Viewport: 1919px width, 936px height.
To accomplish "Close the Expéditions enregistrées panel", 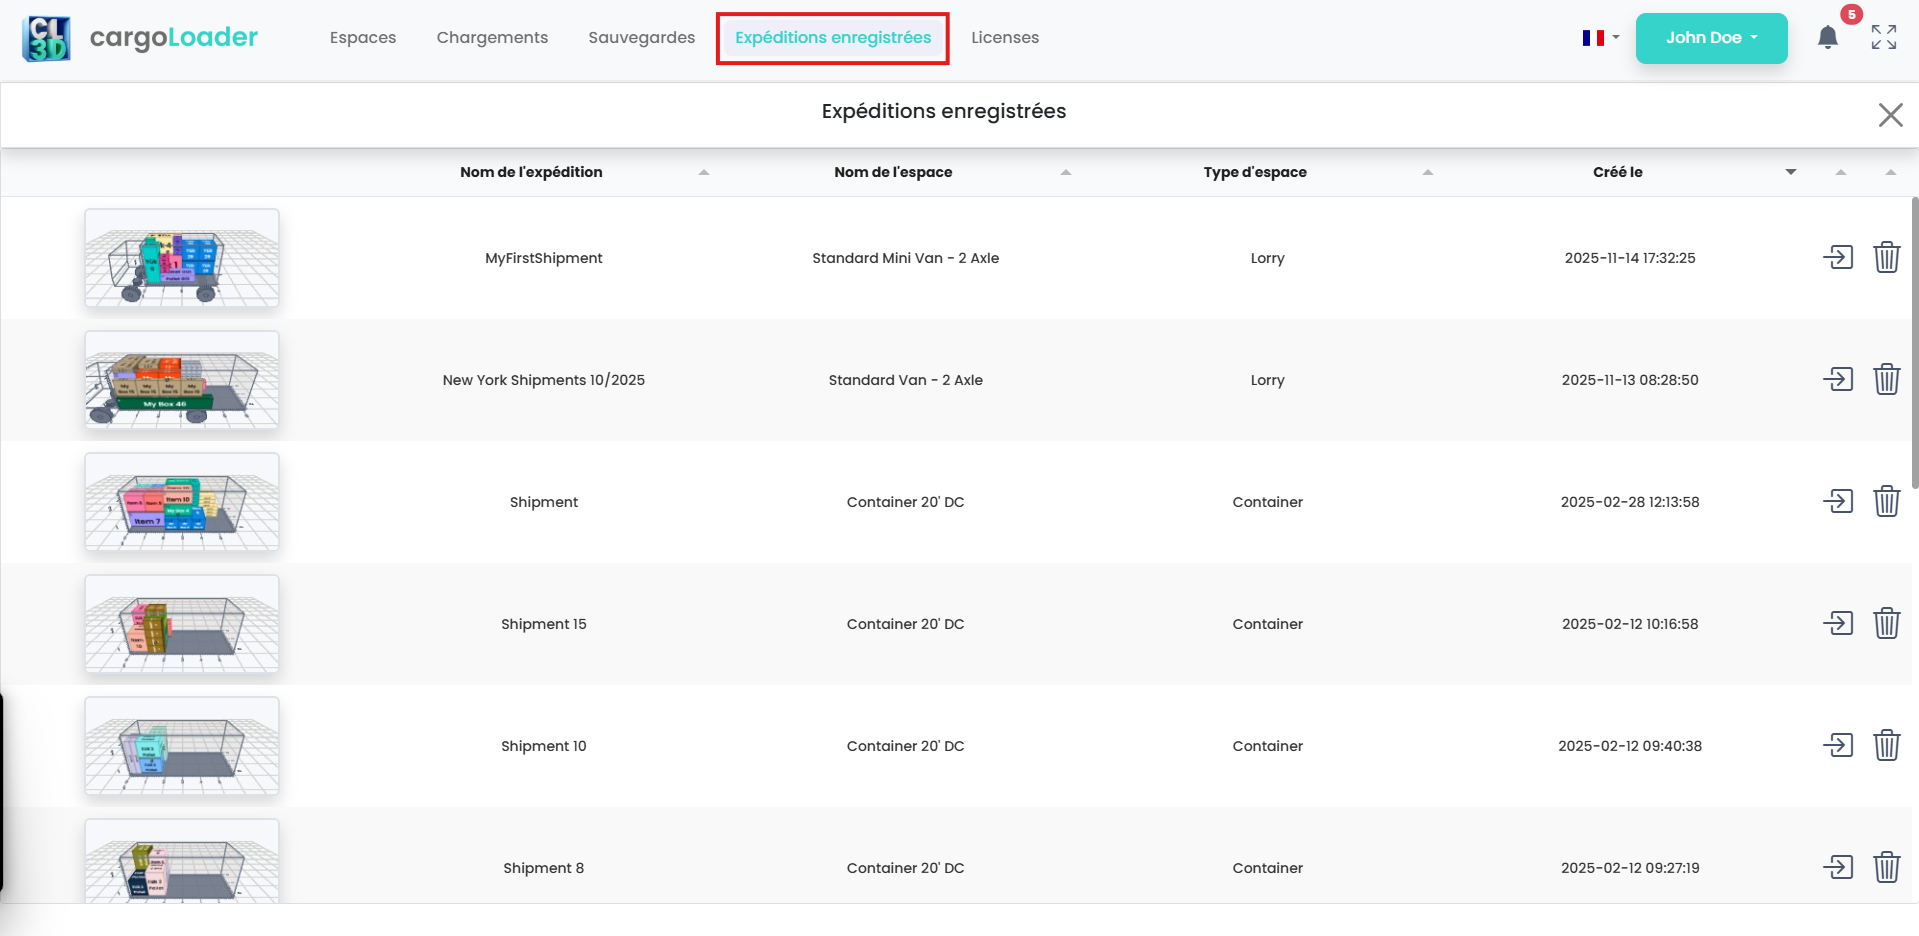I will (1889, 115).
